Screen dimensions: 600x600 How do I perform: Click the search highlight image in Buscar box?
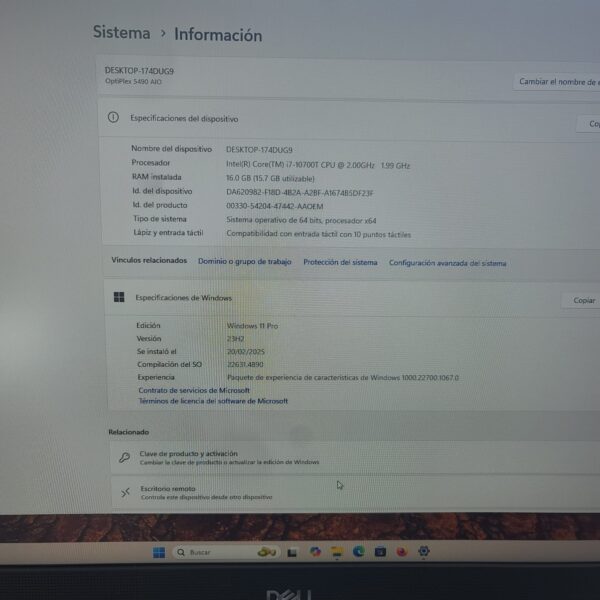click(x=267, y=552)
